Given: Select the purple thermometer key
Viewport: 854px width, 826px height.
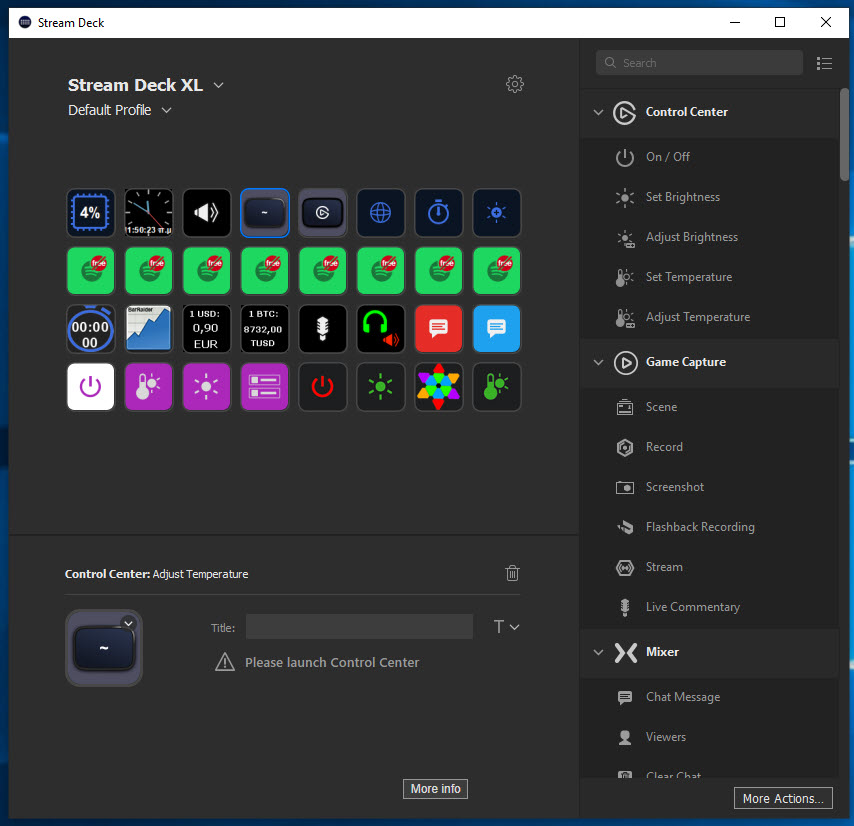Looking at the screenshot, I should tap(149, 387).
